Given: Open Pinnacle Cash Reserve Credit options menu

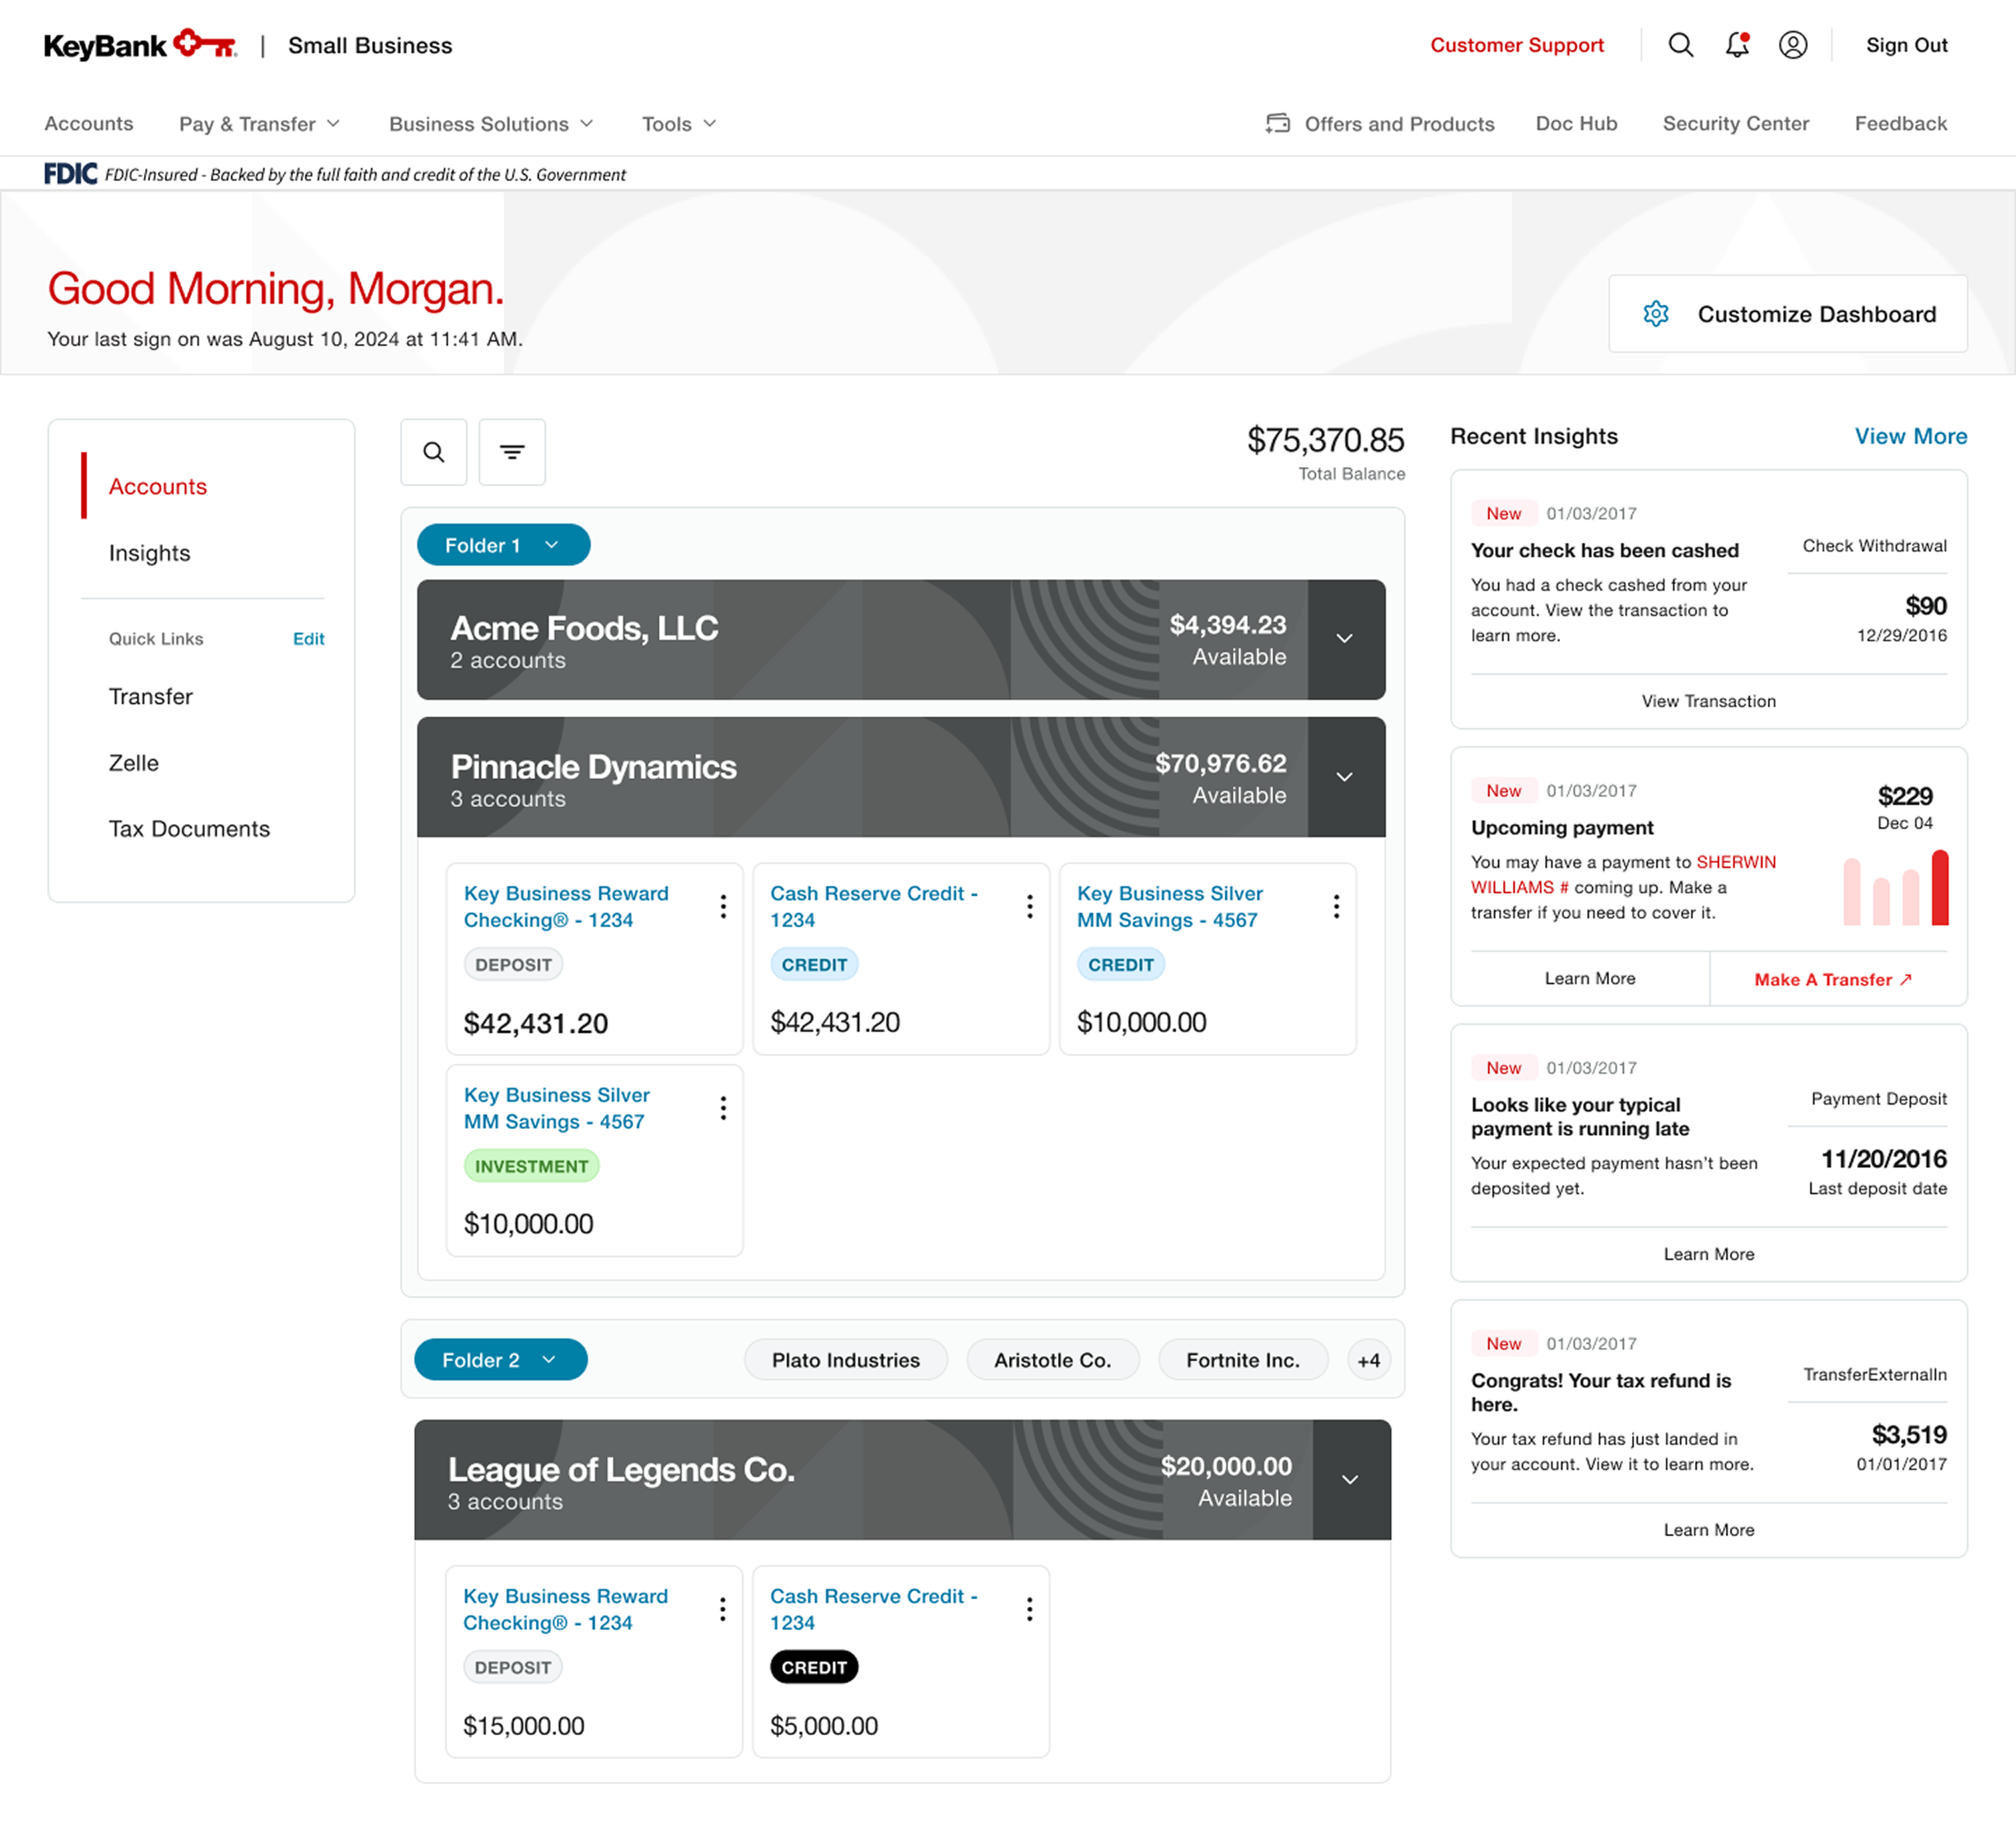Looking at the screenshot, I should (1030, 906).
